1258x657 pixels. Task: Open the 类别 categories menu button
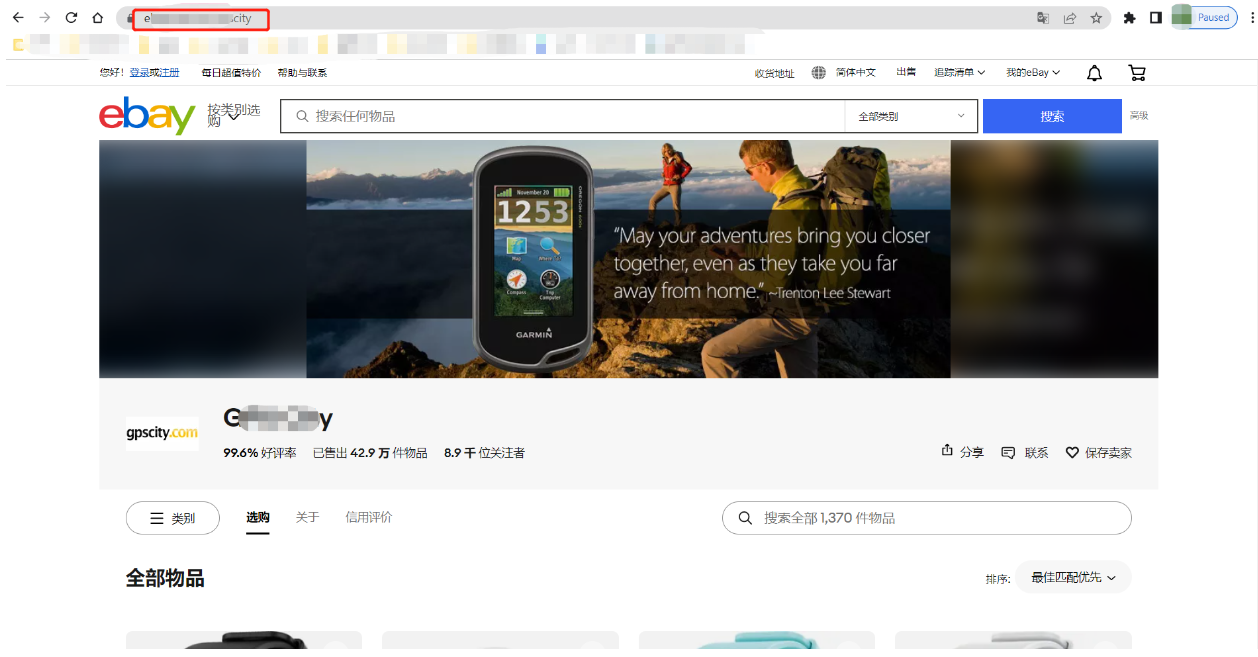[x=173, y=518]
